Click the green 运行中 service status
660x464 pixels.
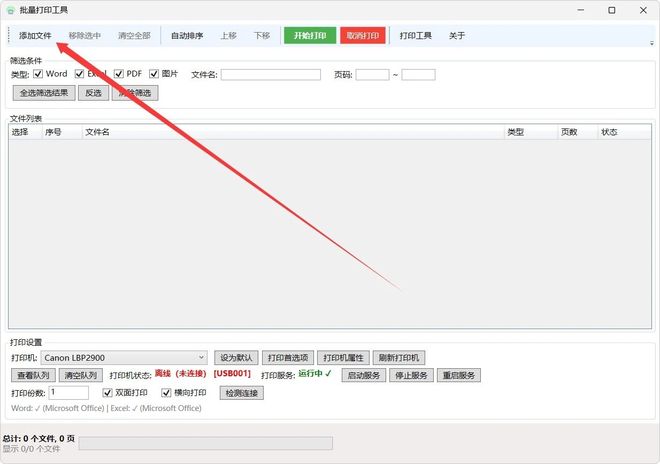[315, 373]
